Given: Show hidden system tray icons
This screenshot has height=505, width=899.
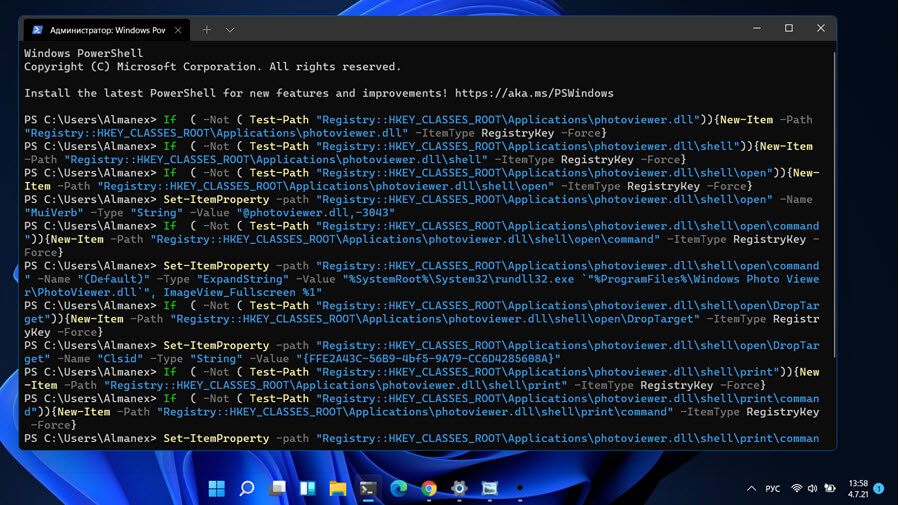Looking at the screenshot, I should click(x=751, y=489).
